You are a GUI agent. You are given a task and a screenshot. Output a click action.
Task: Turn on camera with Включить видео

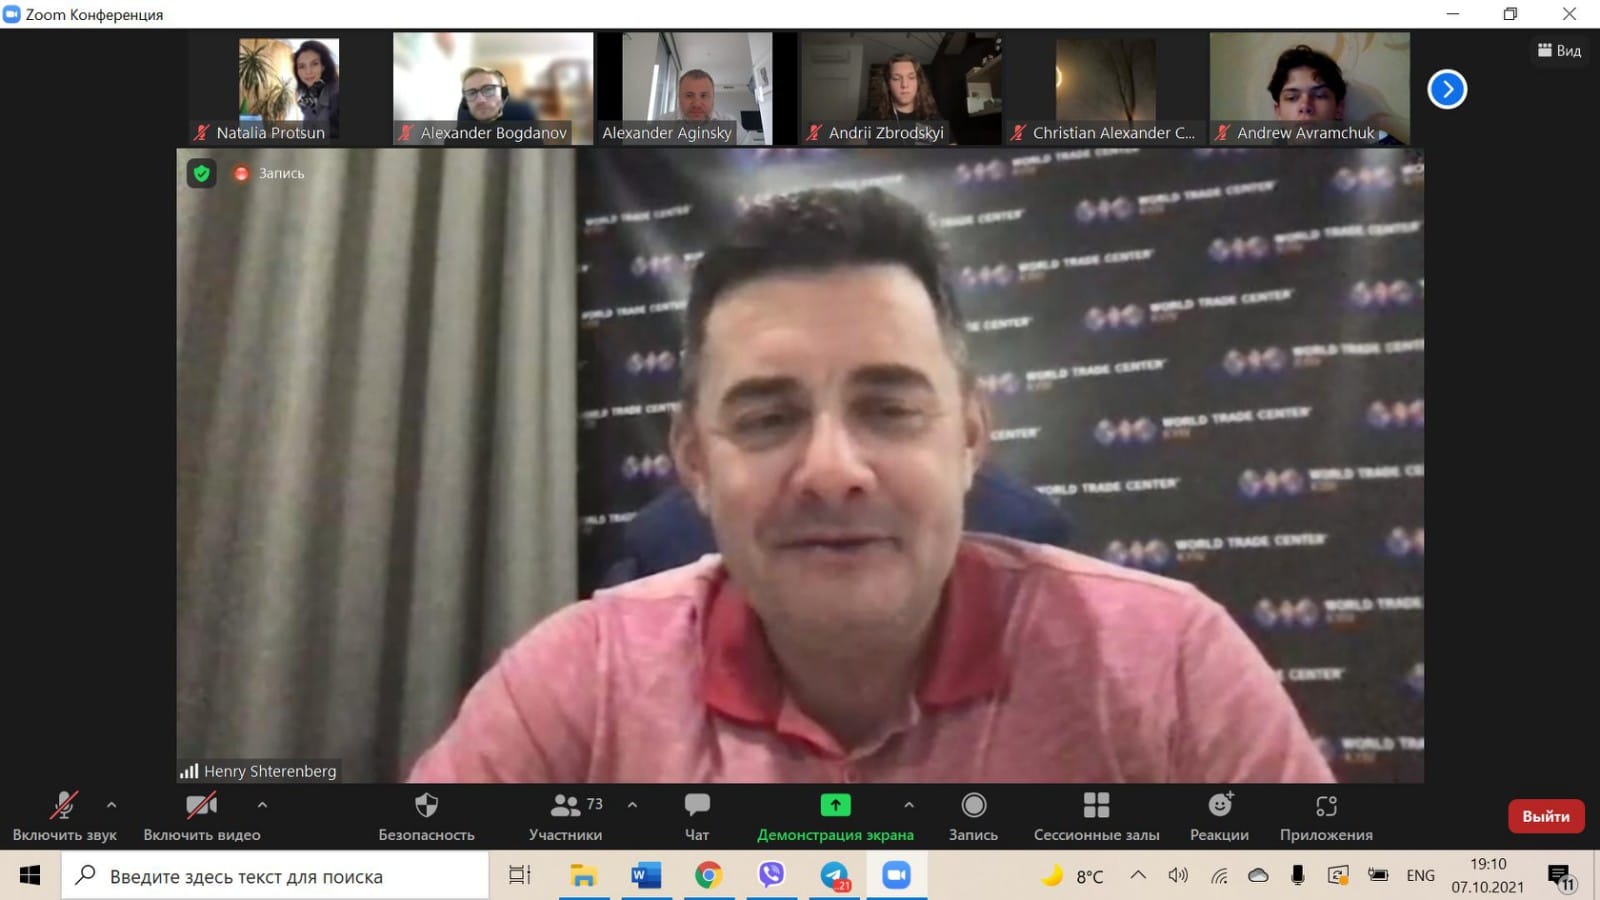click(x=201, y=806)
